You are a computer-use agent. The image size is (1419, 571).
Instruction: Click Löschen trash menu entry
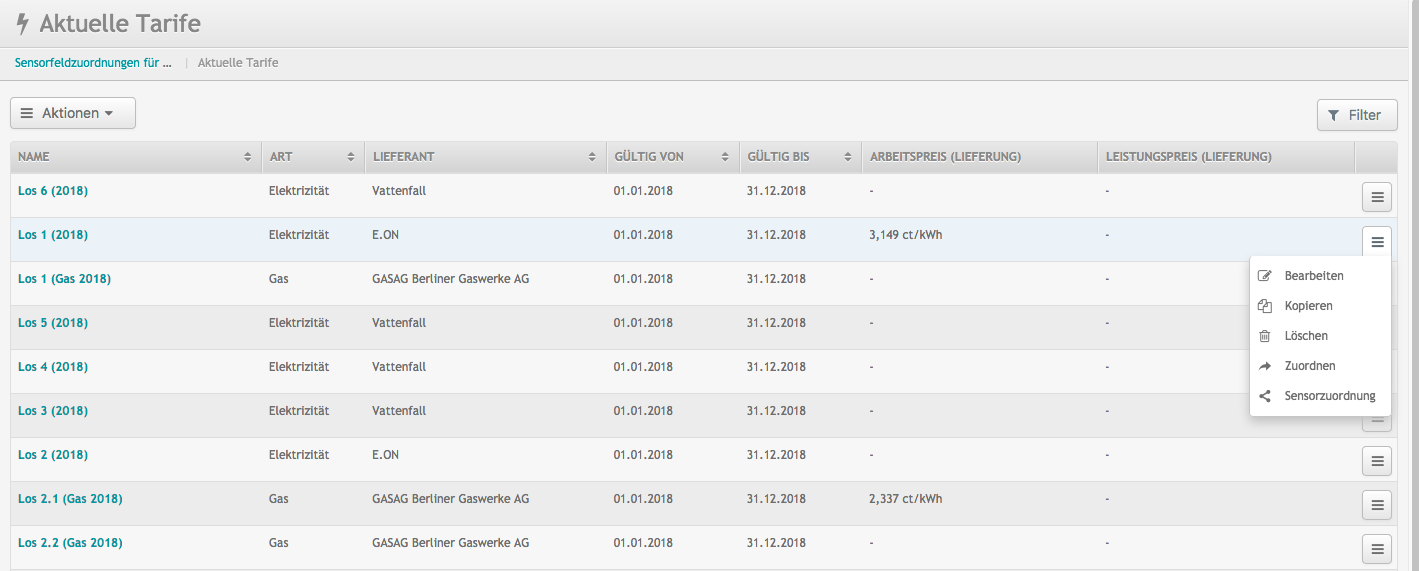[1305, 336]
